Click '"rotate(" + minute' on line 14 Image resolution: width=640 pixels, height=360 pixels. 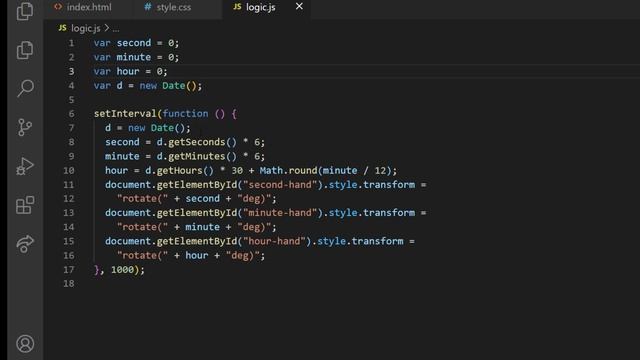[x=168, y=227]
